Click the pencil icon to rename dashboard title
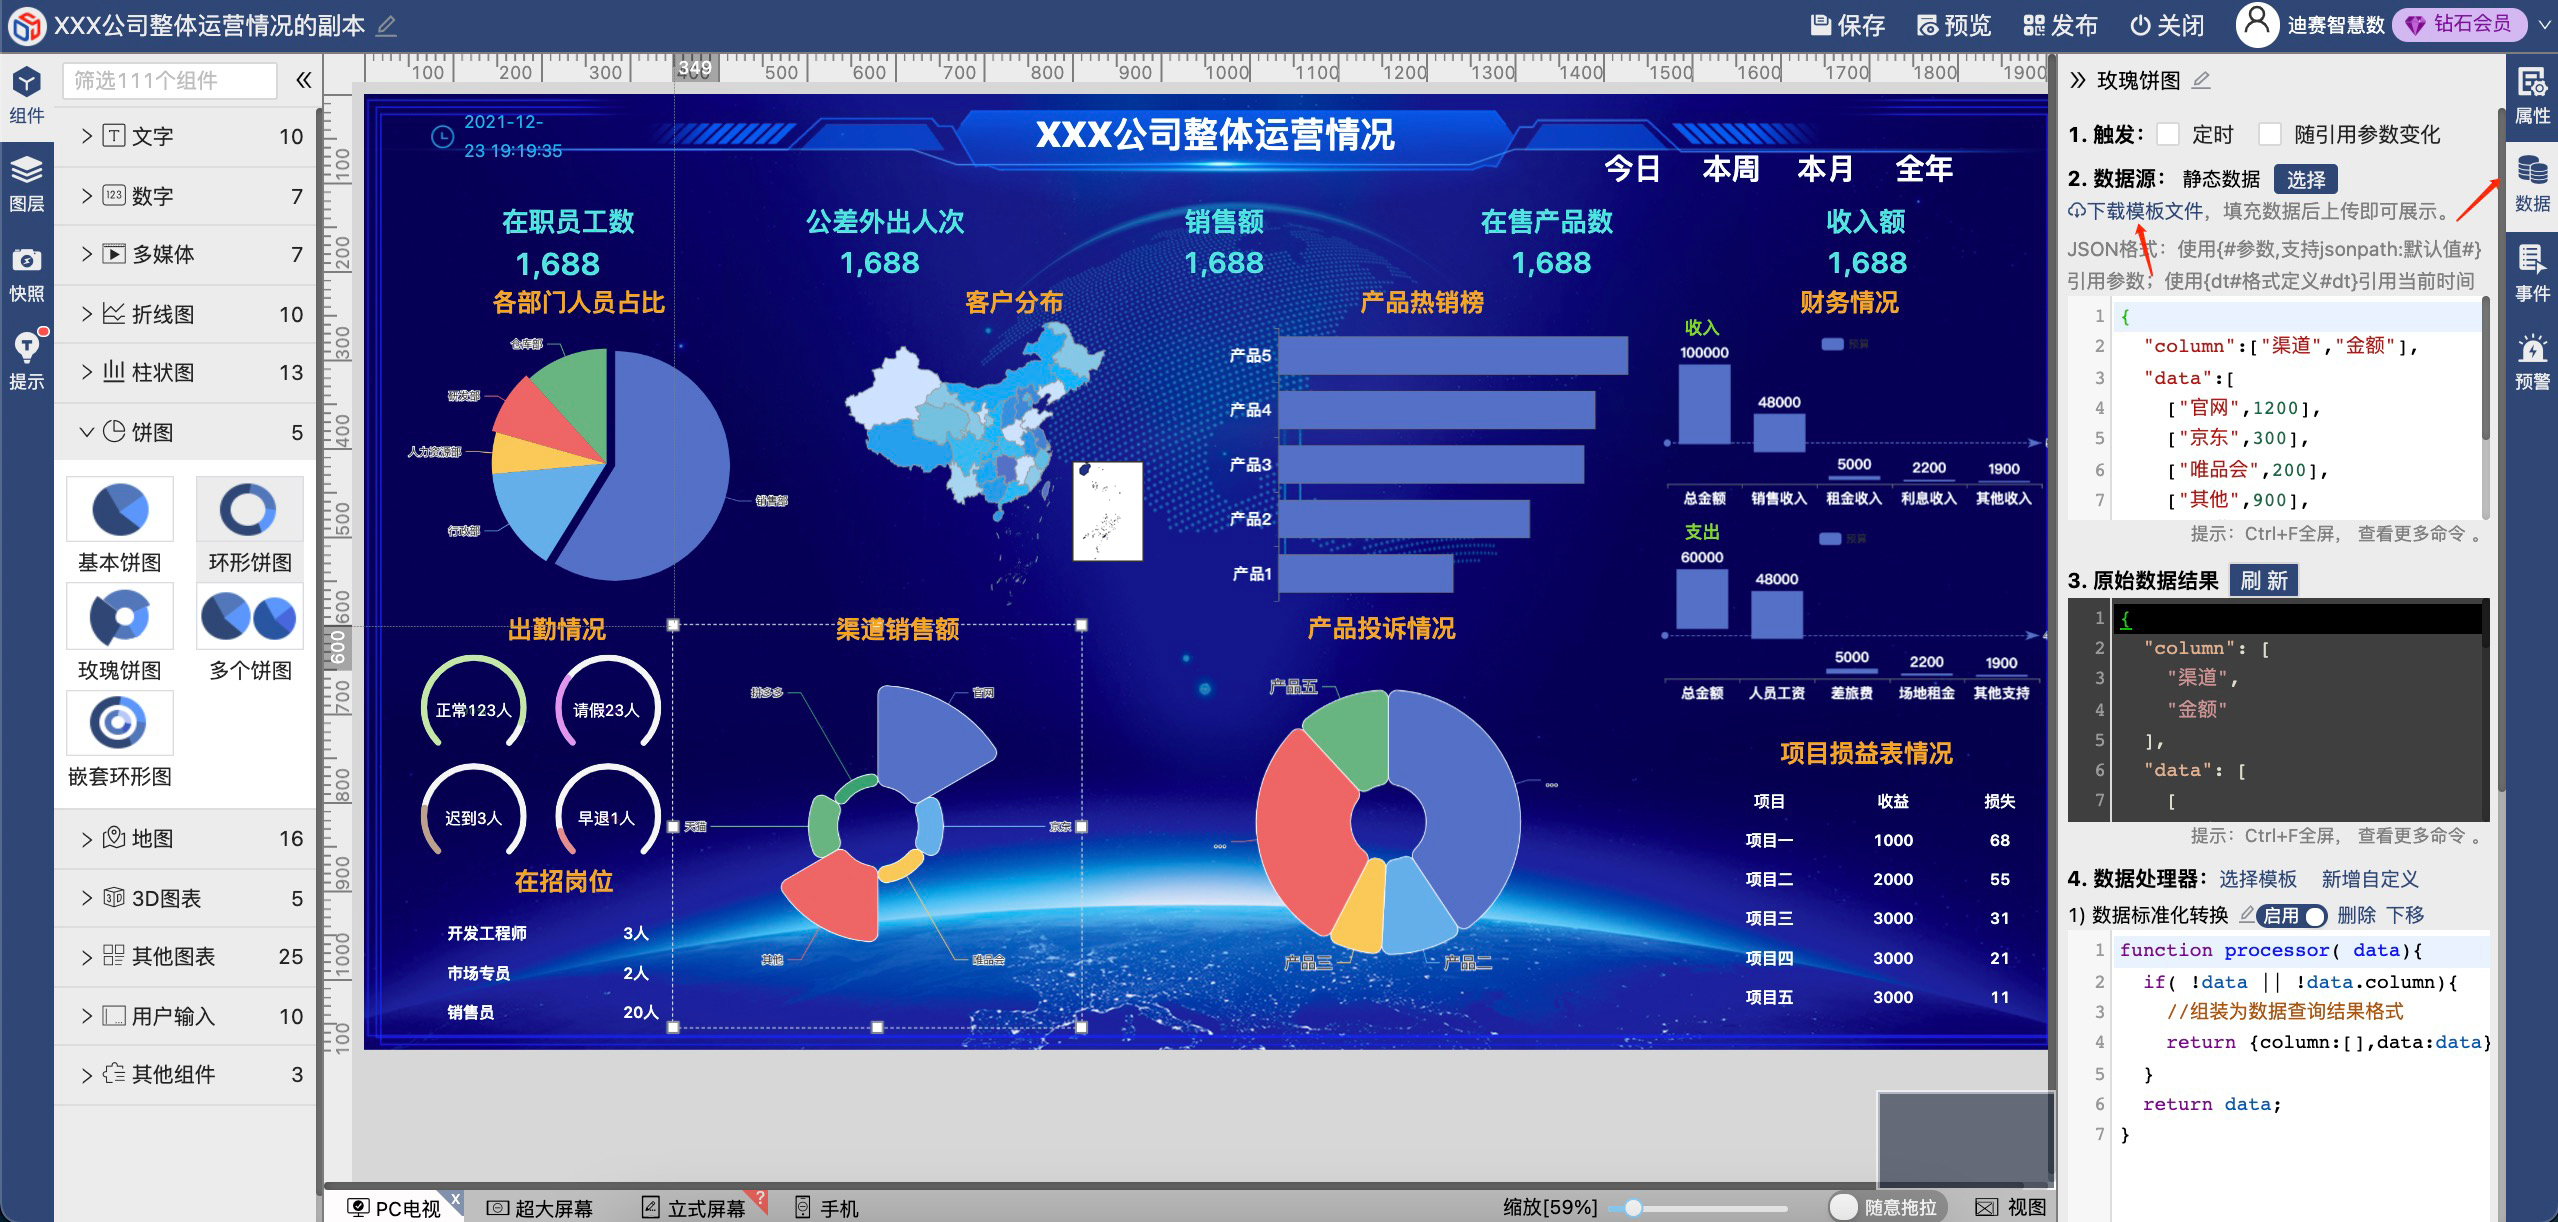This screenshot has width=2558, height=1222. click(386, 25)
